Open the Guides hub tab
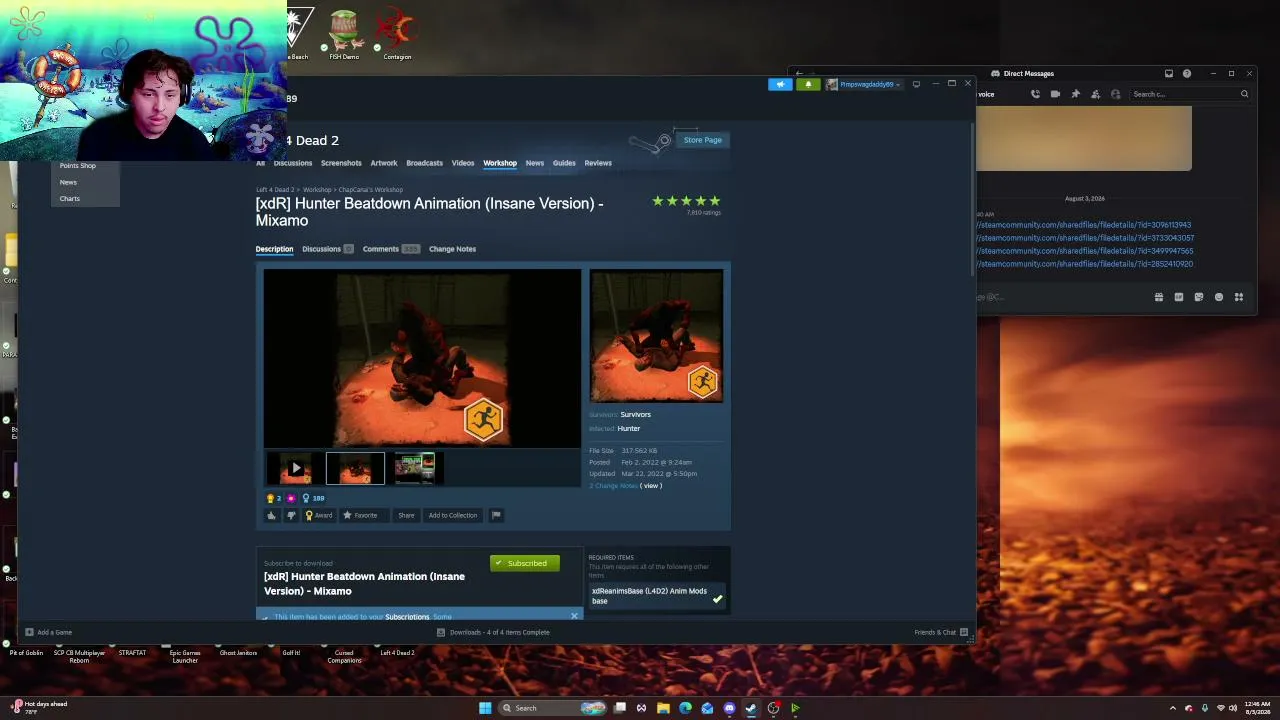Image resolution: width=1280 pixels, height=720 pixels. [x=564, y=163]
